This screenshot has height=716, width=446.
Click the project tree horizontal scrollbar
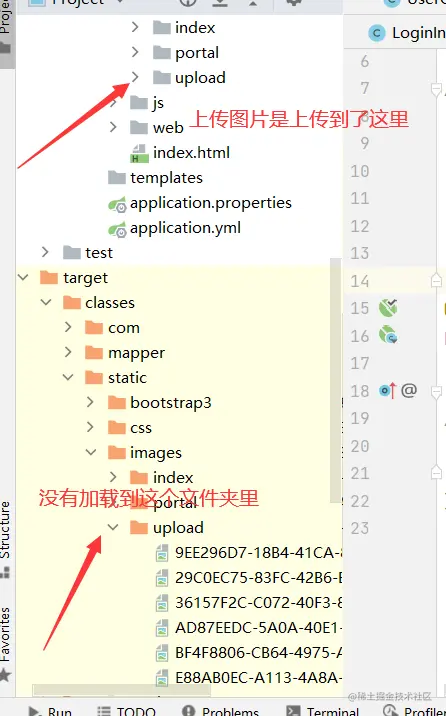click(122, 690)
